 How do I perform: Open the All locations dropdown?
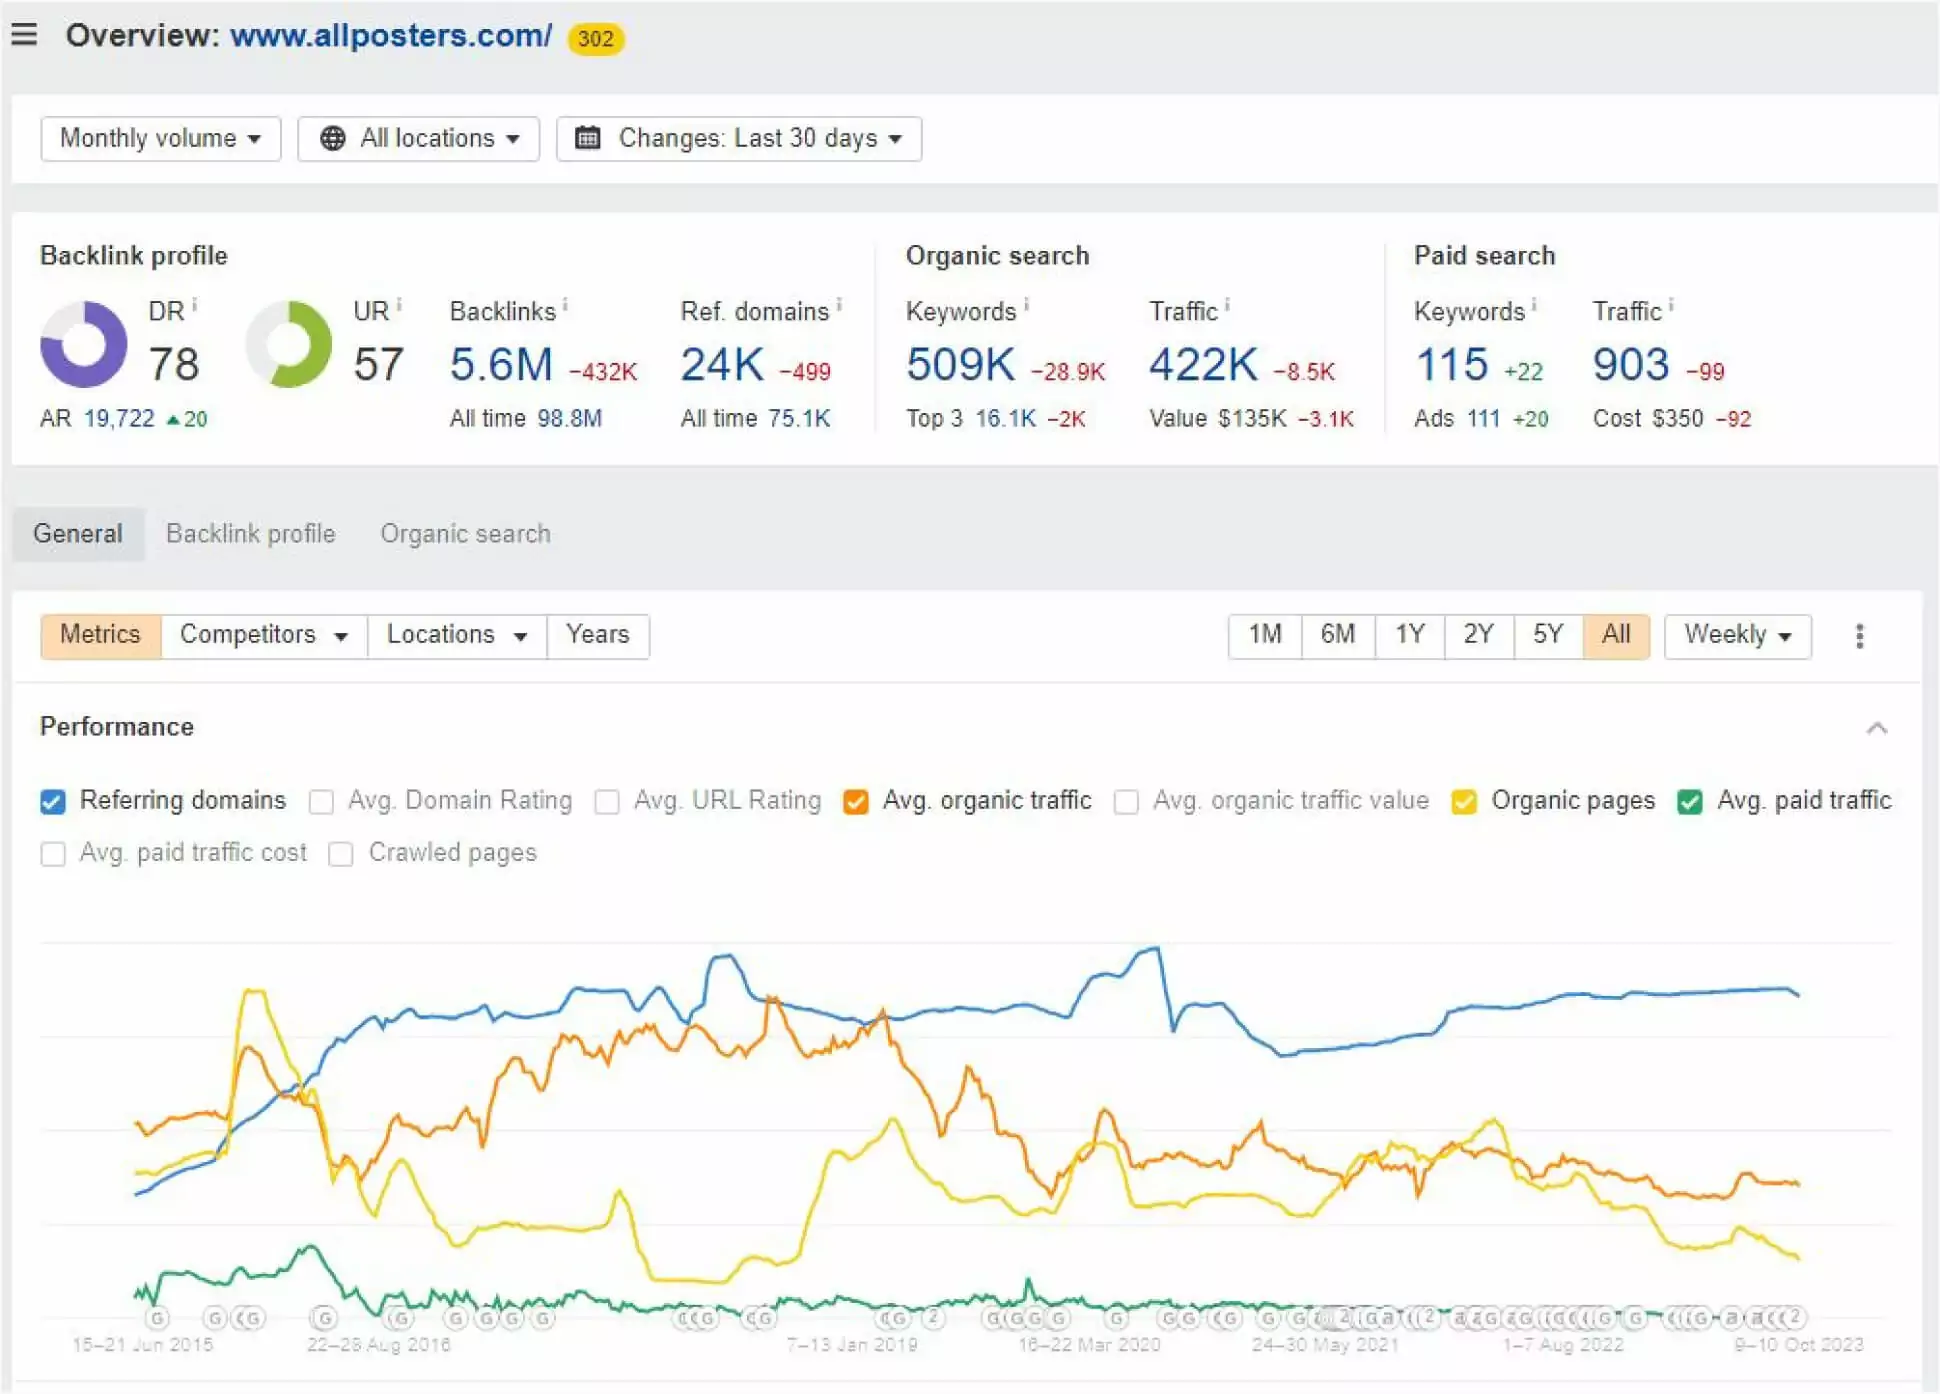pos(418,138)
